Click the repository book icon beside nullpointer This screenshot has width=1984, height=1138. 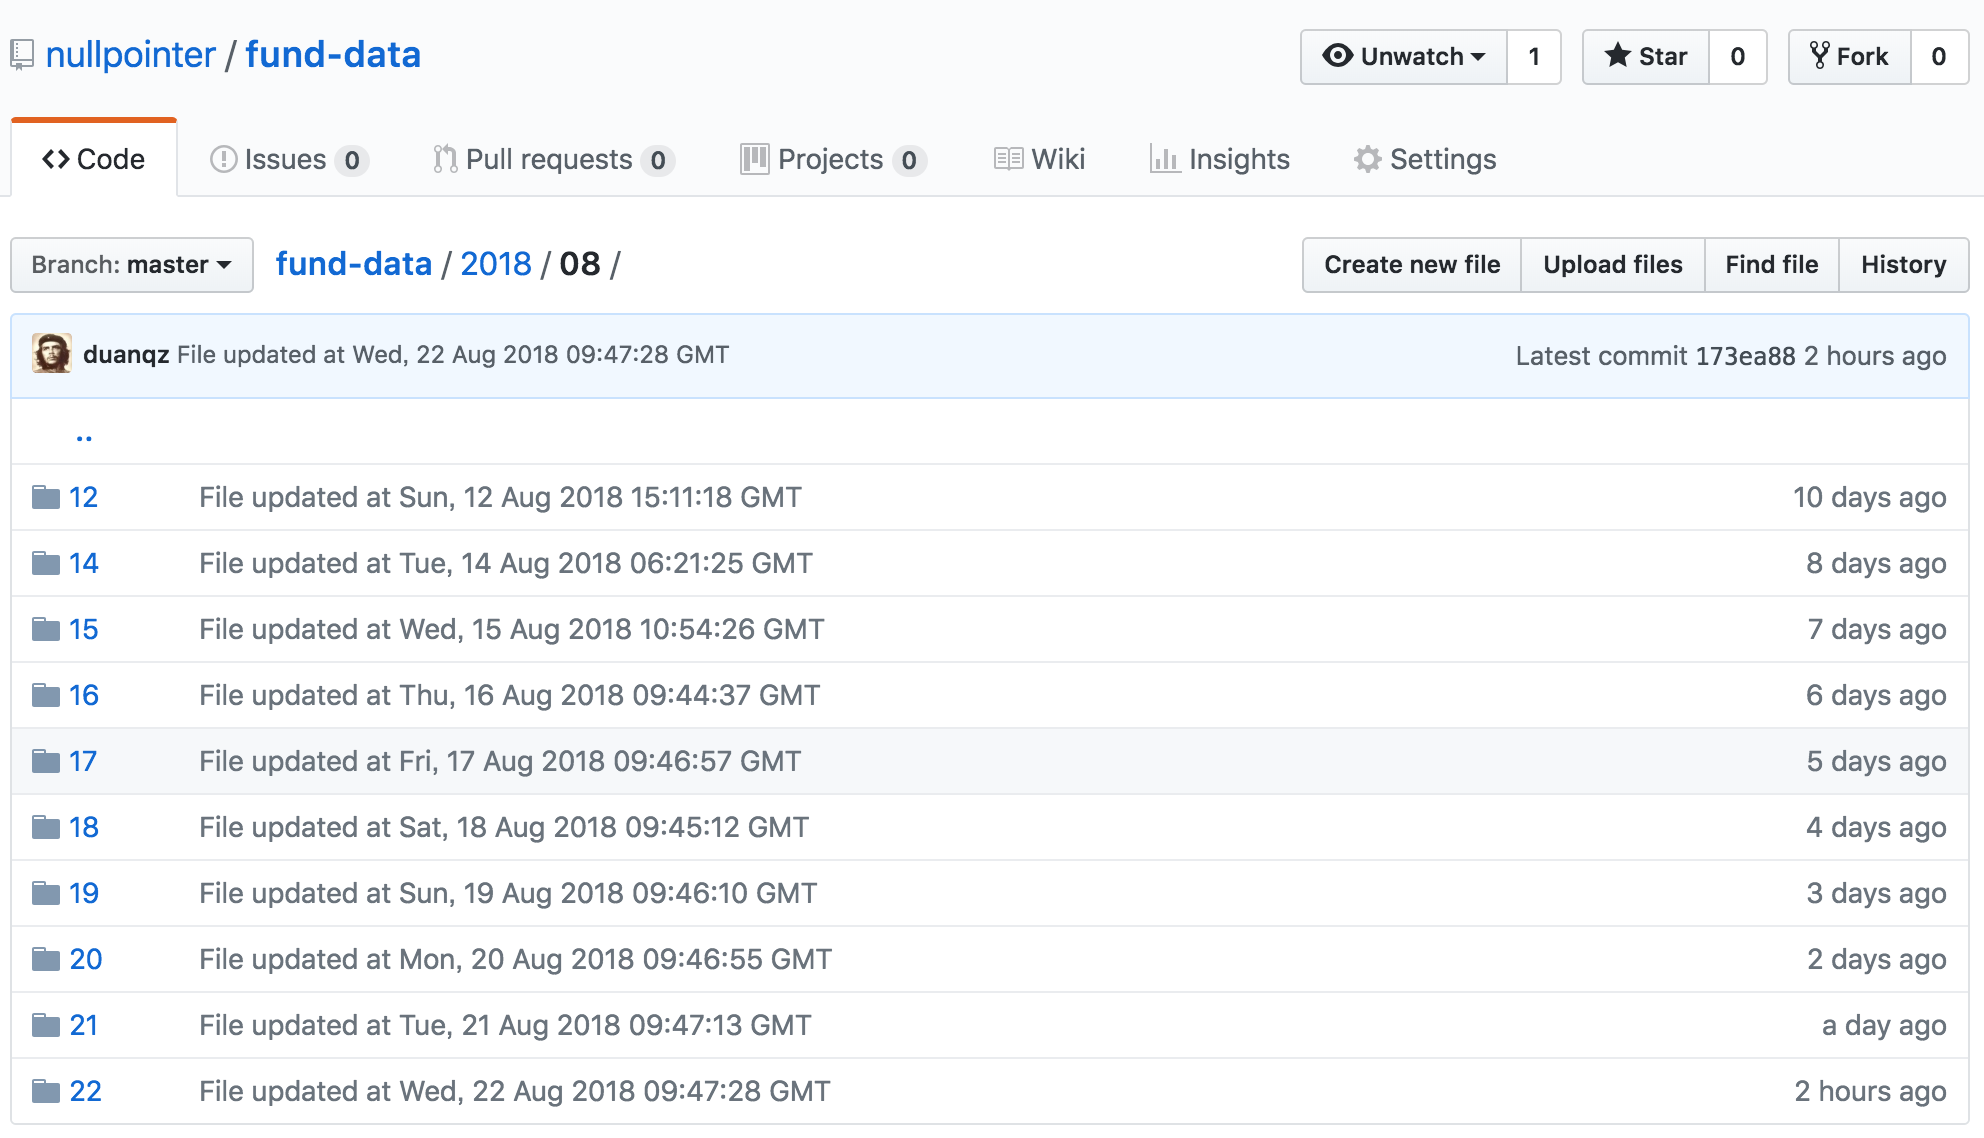(x=22, y=55)
